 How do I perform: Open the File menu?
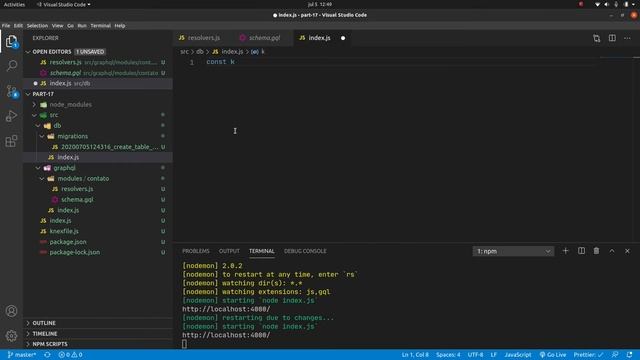click(6, 25)
